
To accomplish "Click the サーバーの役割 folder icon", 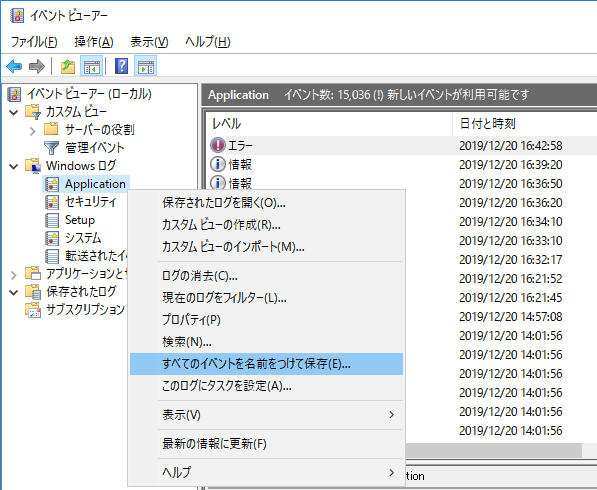I will click(51, 129).
